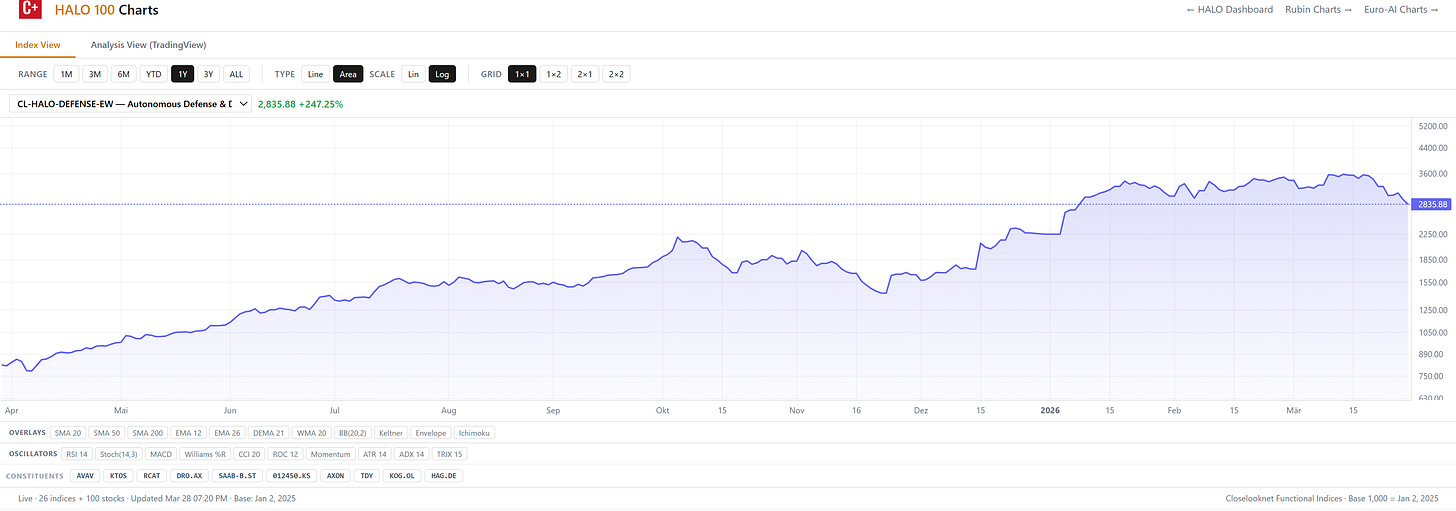This screenshot has height=511, width=1456.
Task: Set range to 6M
Action: [x=123, y=74]
